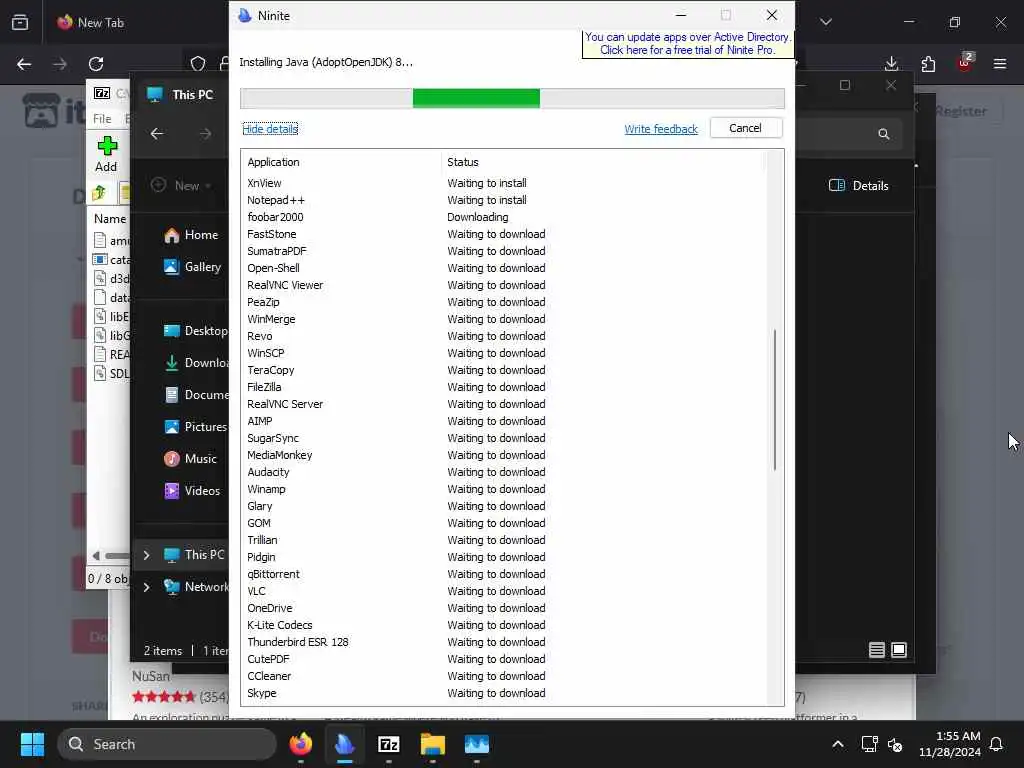Select the XnView application row
Viewport: 1024px width, 768px height.
coord(504,183)
